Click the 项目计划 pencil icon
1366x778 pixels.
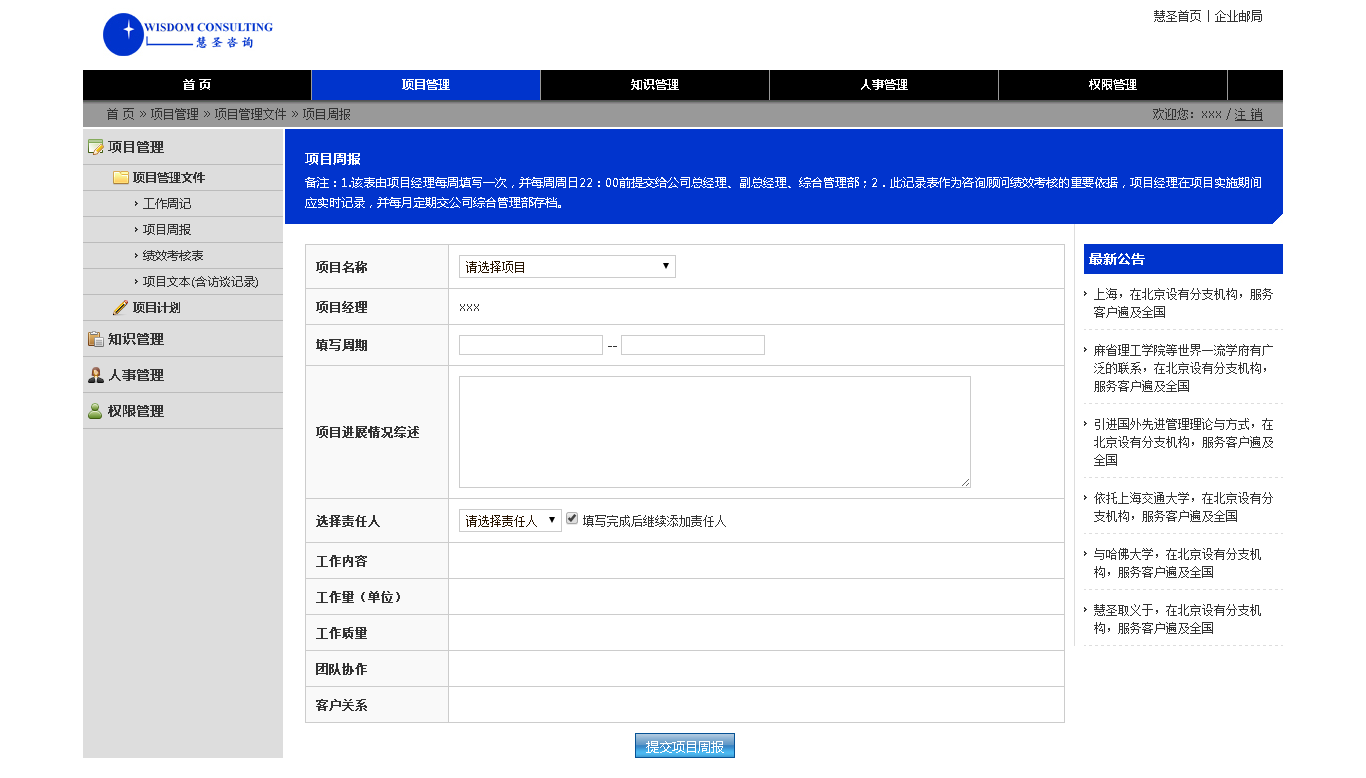(x=121, y=308)
